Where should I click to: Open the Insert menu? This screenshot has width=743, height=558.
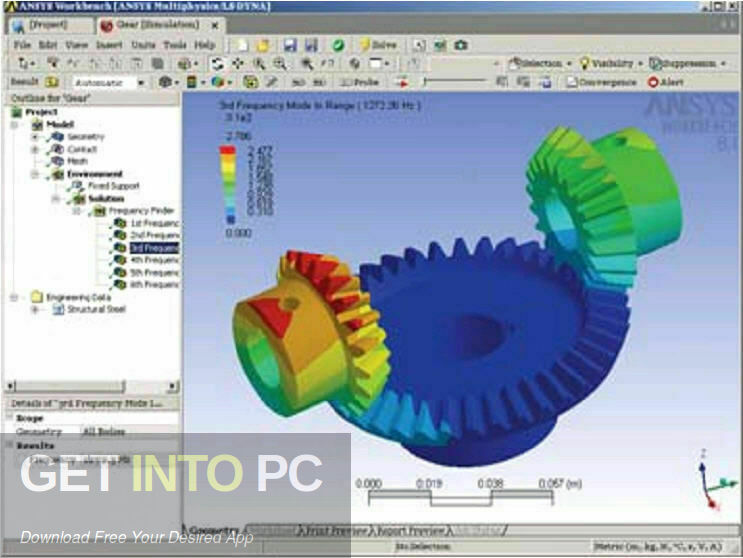click(109, 45)
